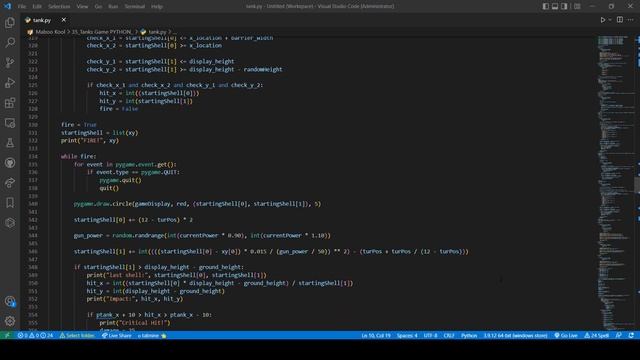Open the Testing flask view
640x360 pixels.
10,143
